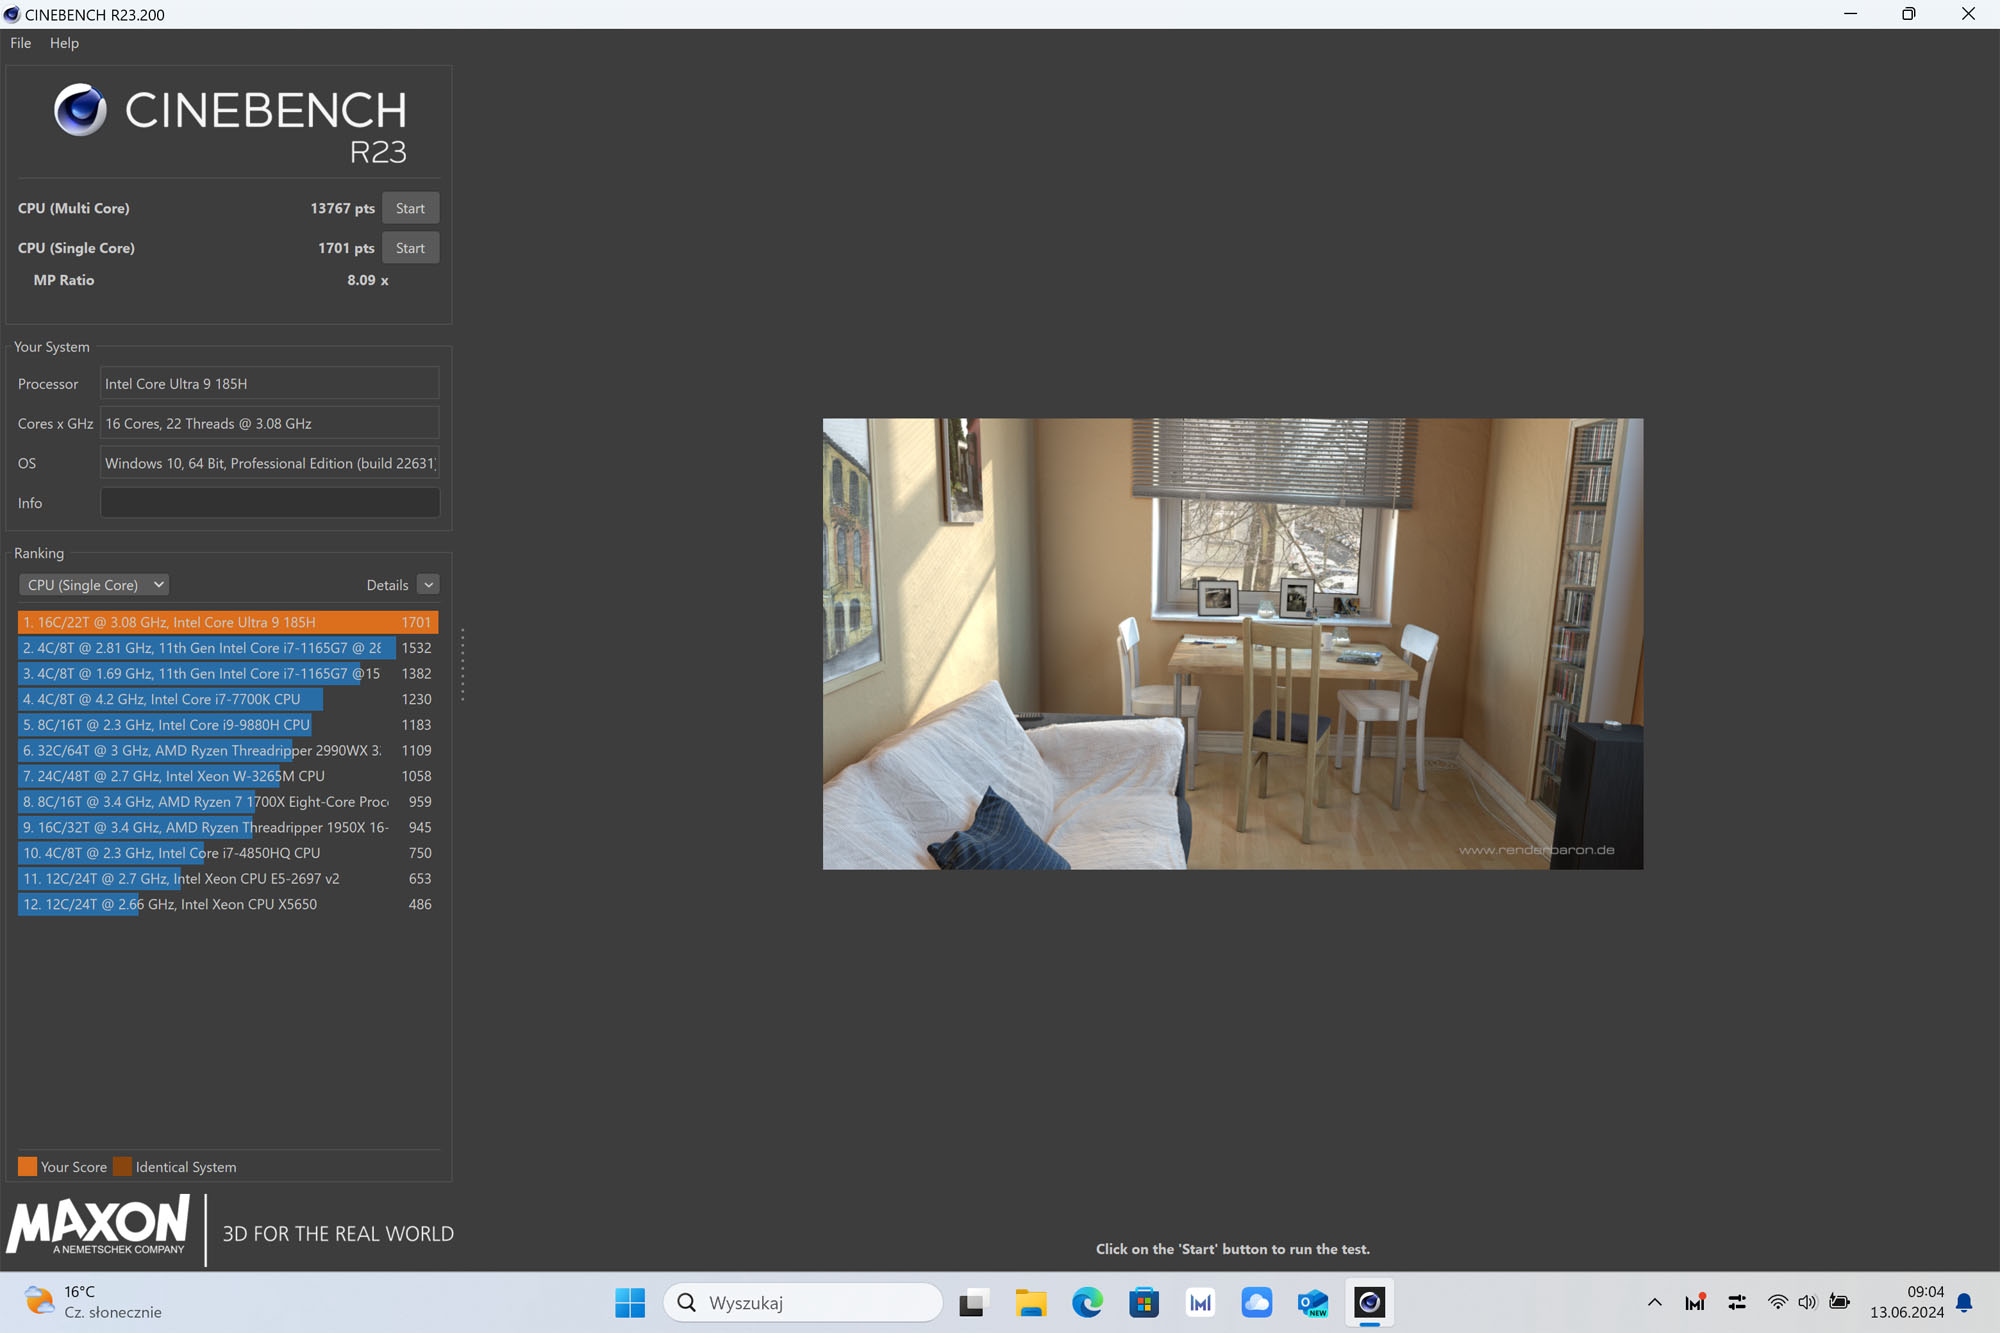Start the CPU Single Core test

click(x=410, y=248)
